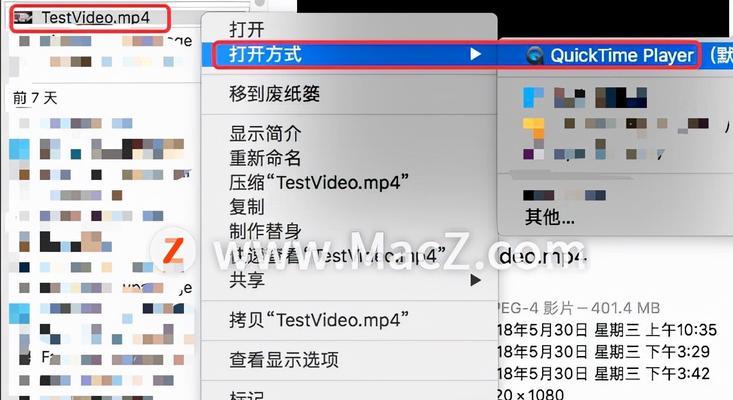The height and width of the screenshot is (400, 733).
Task: Click the 上午10:35 date line in preview
Action: pos(607,330)
